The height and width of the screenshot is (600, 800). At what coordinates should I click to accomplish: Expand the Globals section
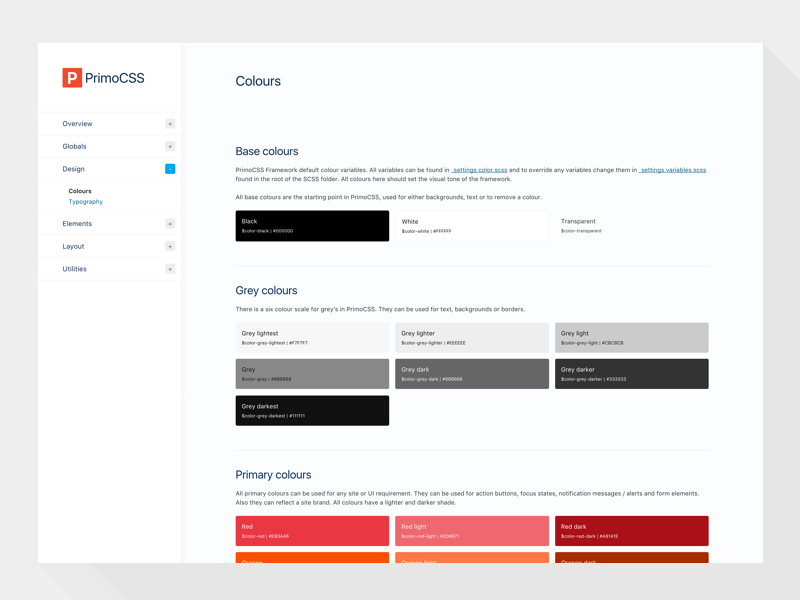click(170, 146)
